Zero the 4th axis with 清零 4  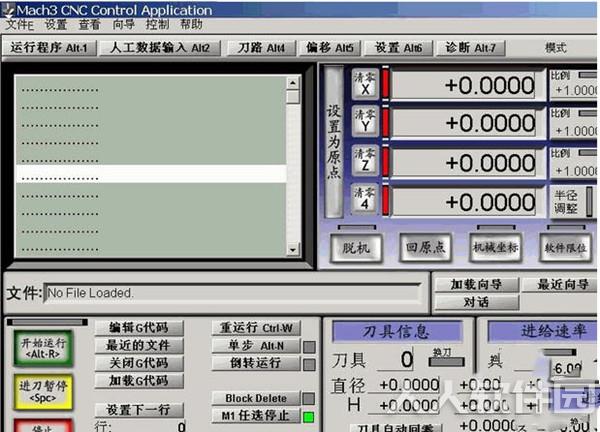tap(365, 199)
